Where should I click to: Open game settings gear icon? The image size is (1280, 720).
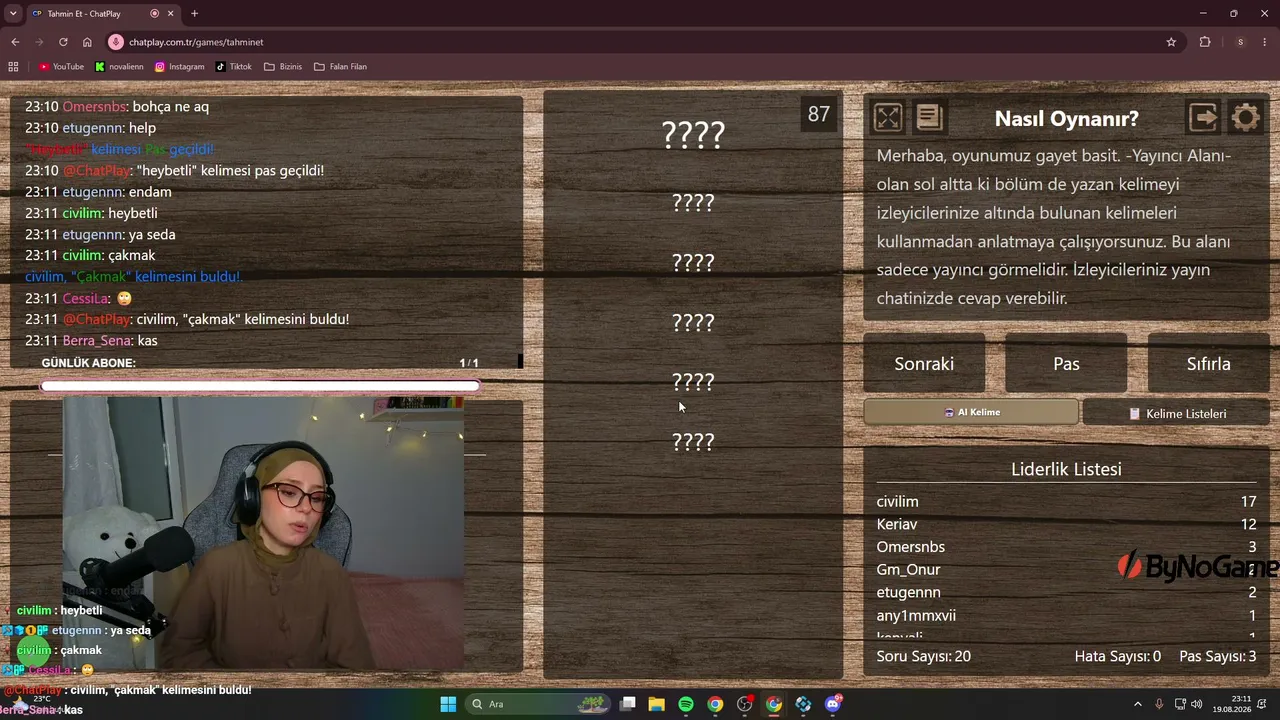click(1245, 118)
